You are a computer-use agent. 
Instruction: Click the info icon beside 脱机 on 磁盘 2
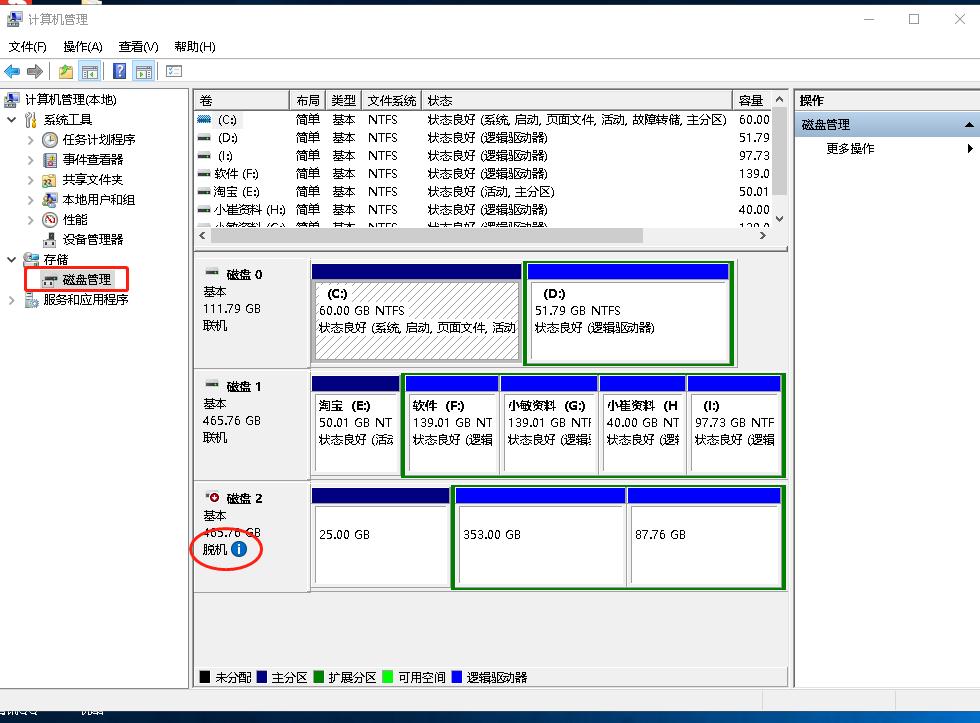click(x=239, y=549)
